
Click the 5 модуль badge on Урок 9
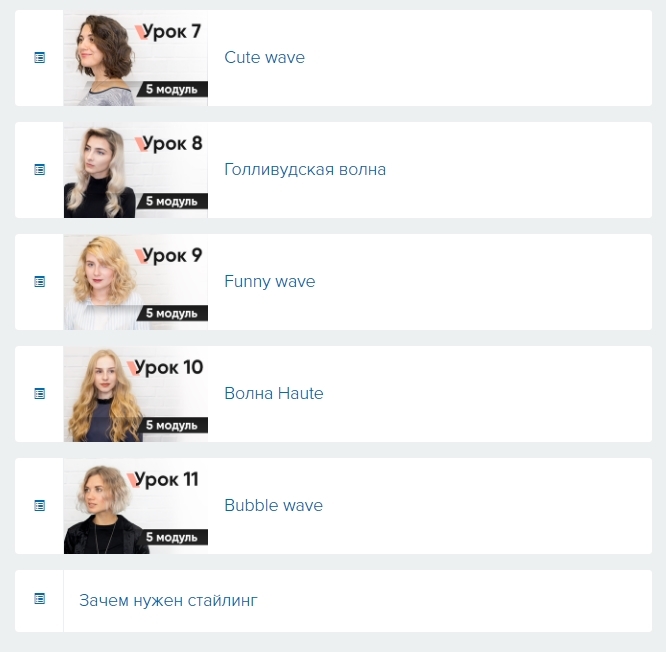(x=172, y=313)
